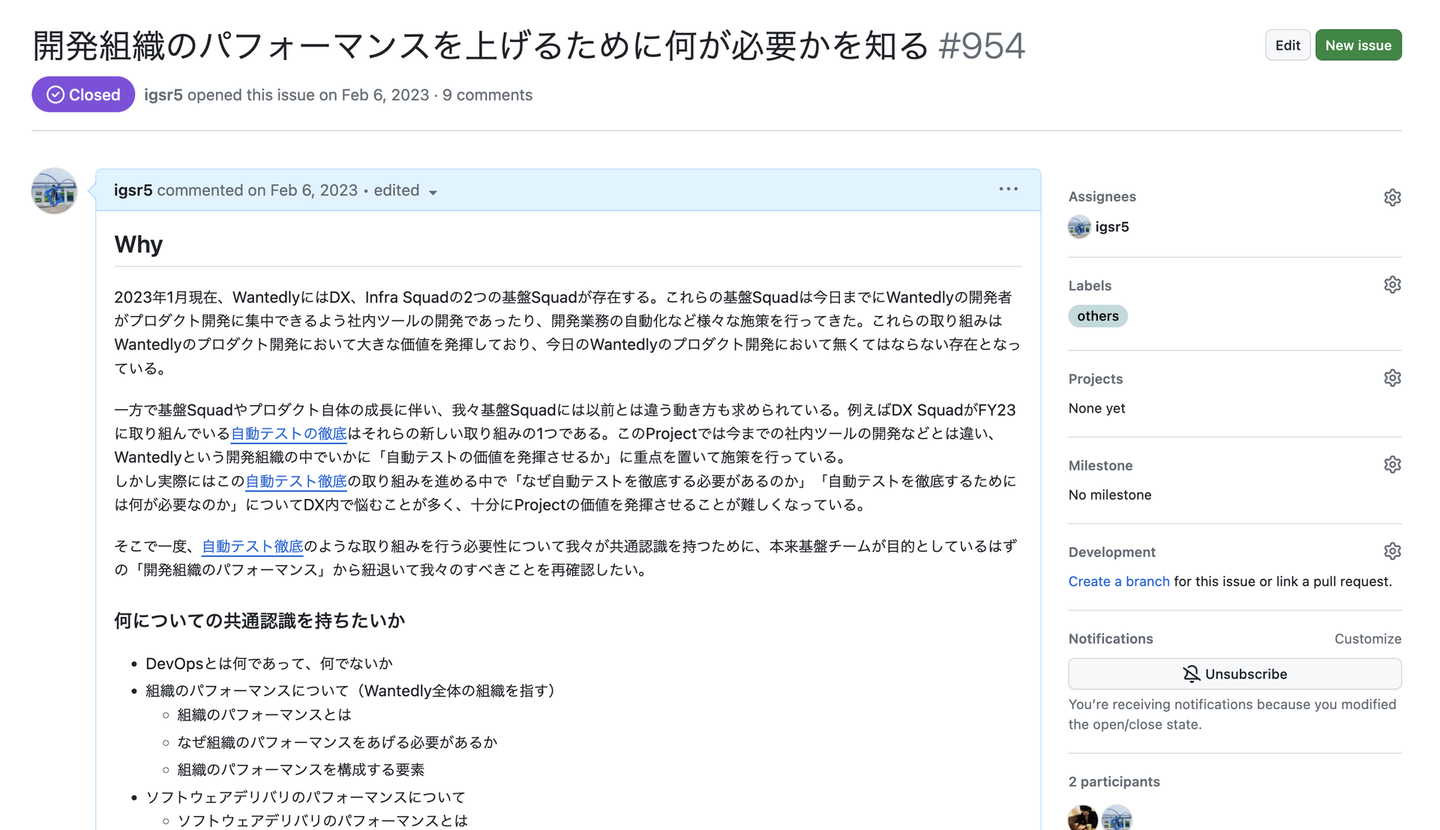Click the bullet なぜ組織のパフォーマンスをあげる必要があるか
Screen dimensions: 1440x830
click(337, 742)
